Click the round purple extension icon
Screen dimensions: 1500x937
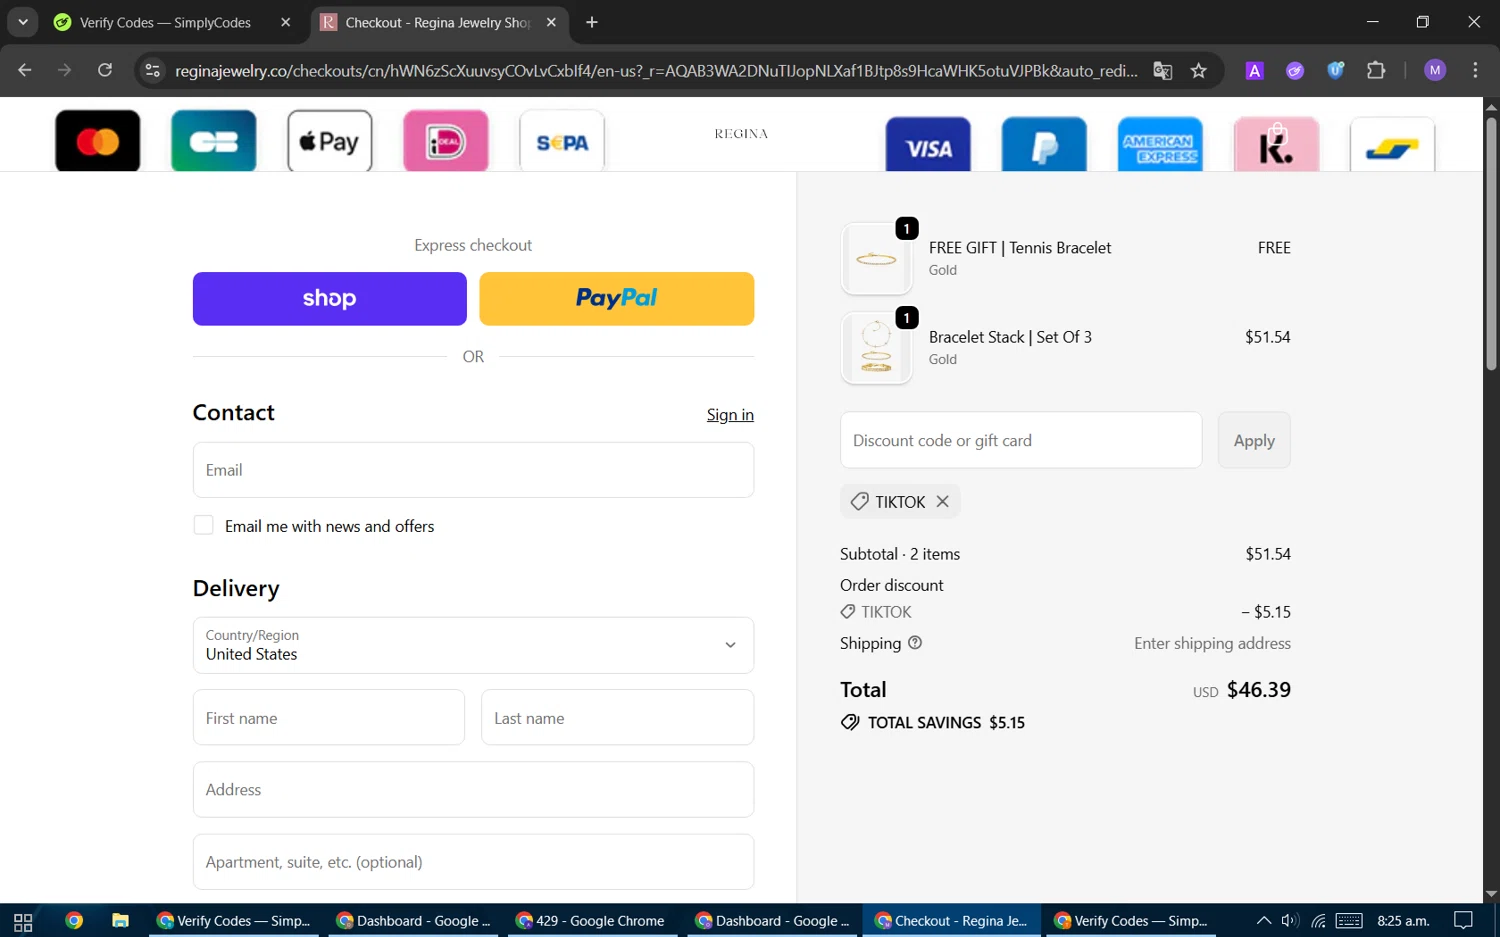[x=1295, y=70]
